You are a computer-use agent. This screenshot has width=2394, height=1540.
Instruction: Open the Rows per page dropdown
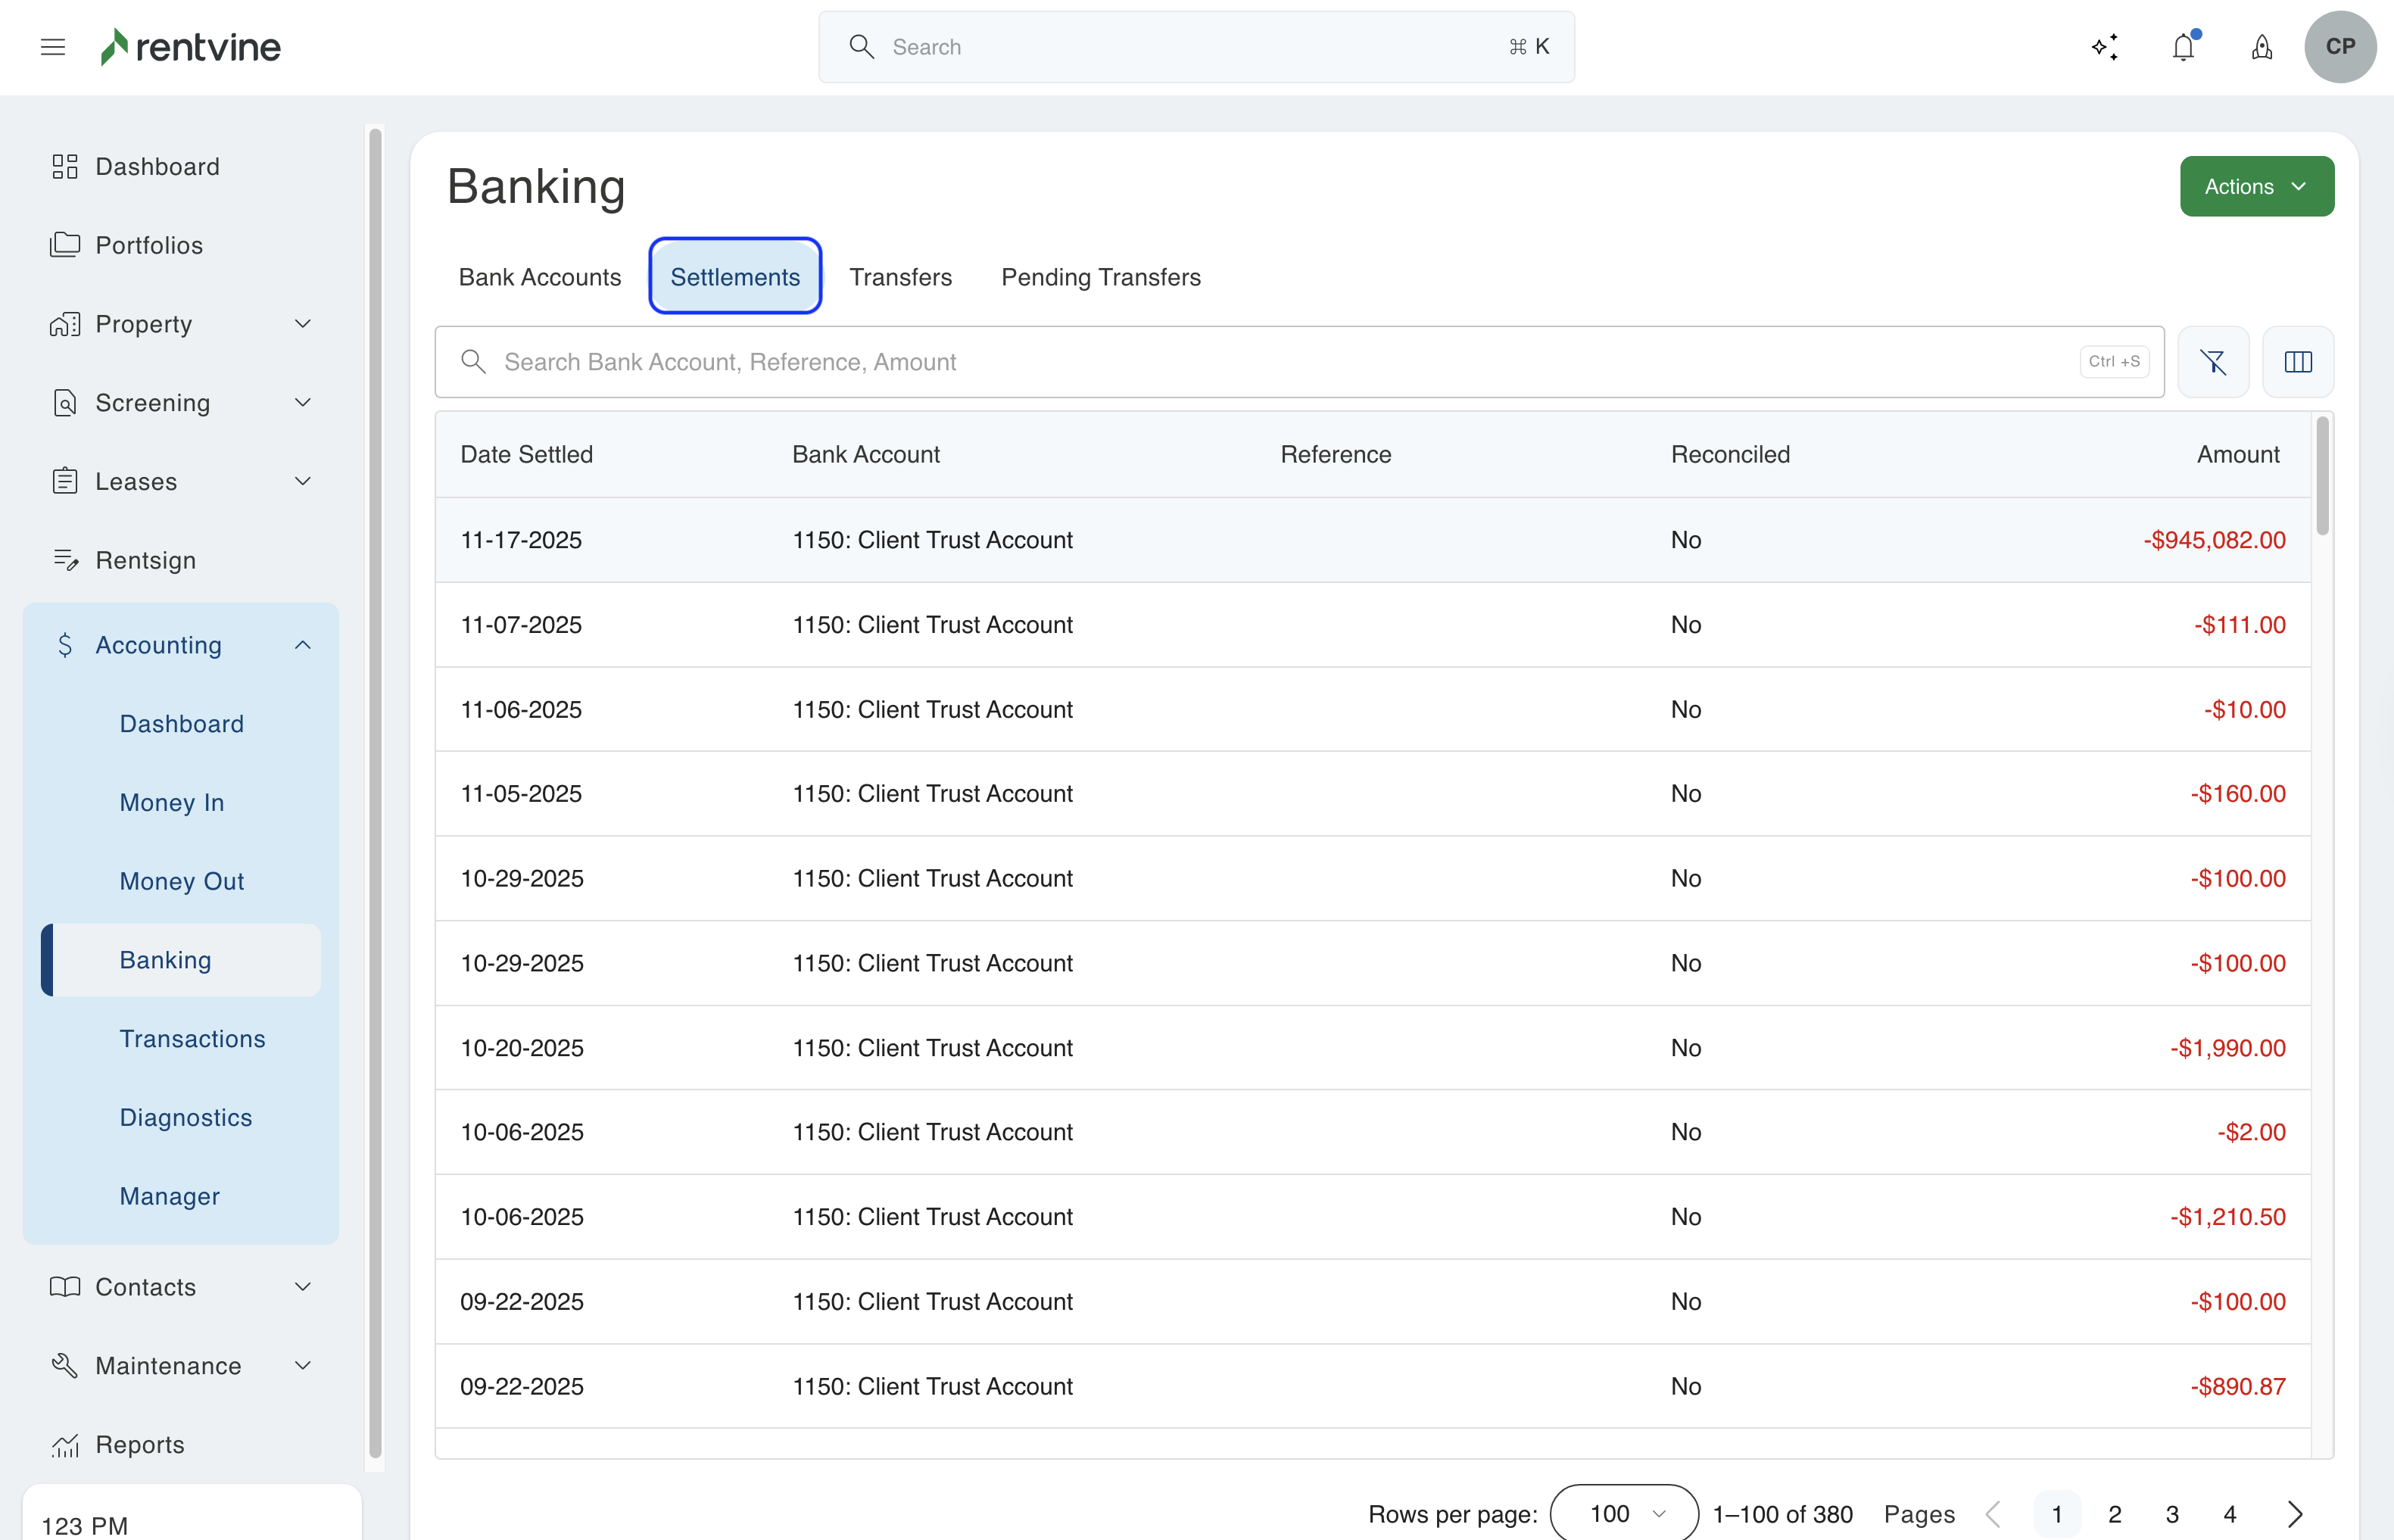(1624, 1513)
